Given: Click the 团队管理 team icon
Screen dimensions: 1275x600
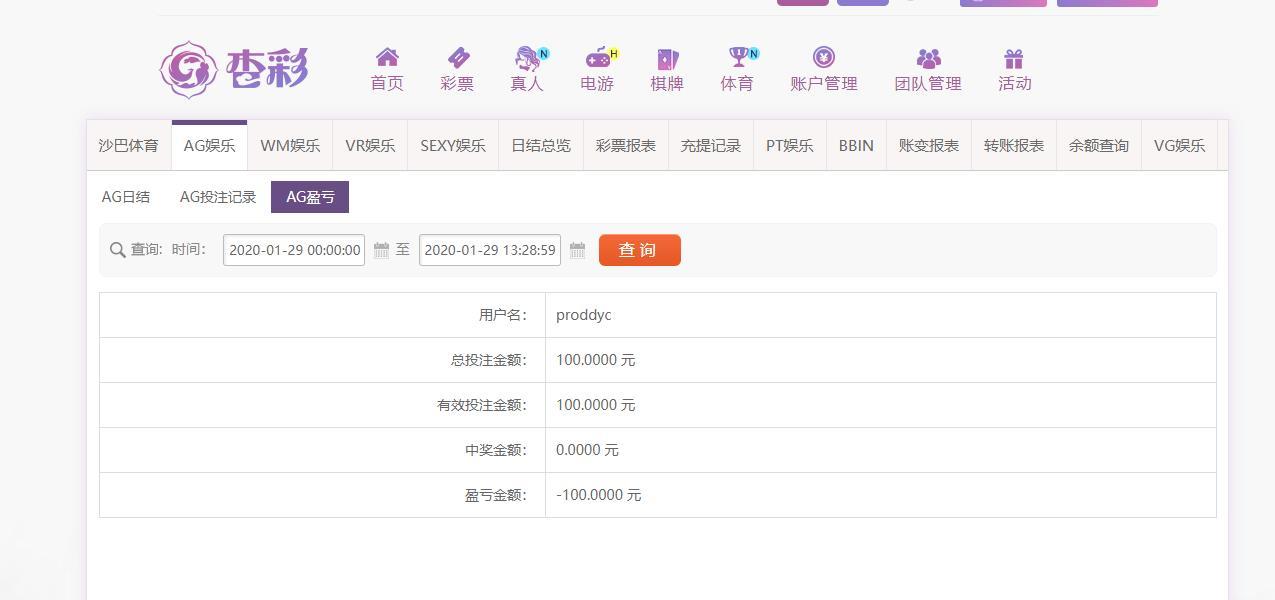Looking at the screenshot, I should (x=928, y=59).
